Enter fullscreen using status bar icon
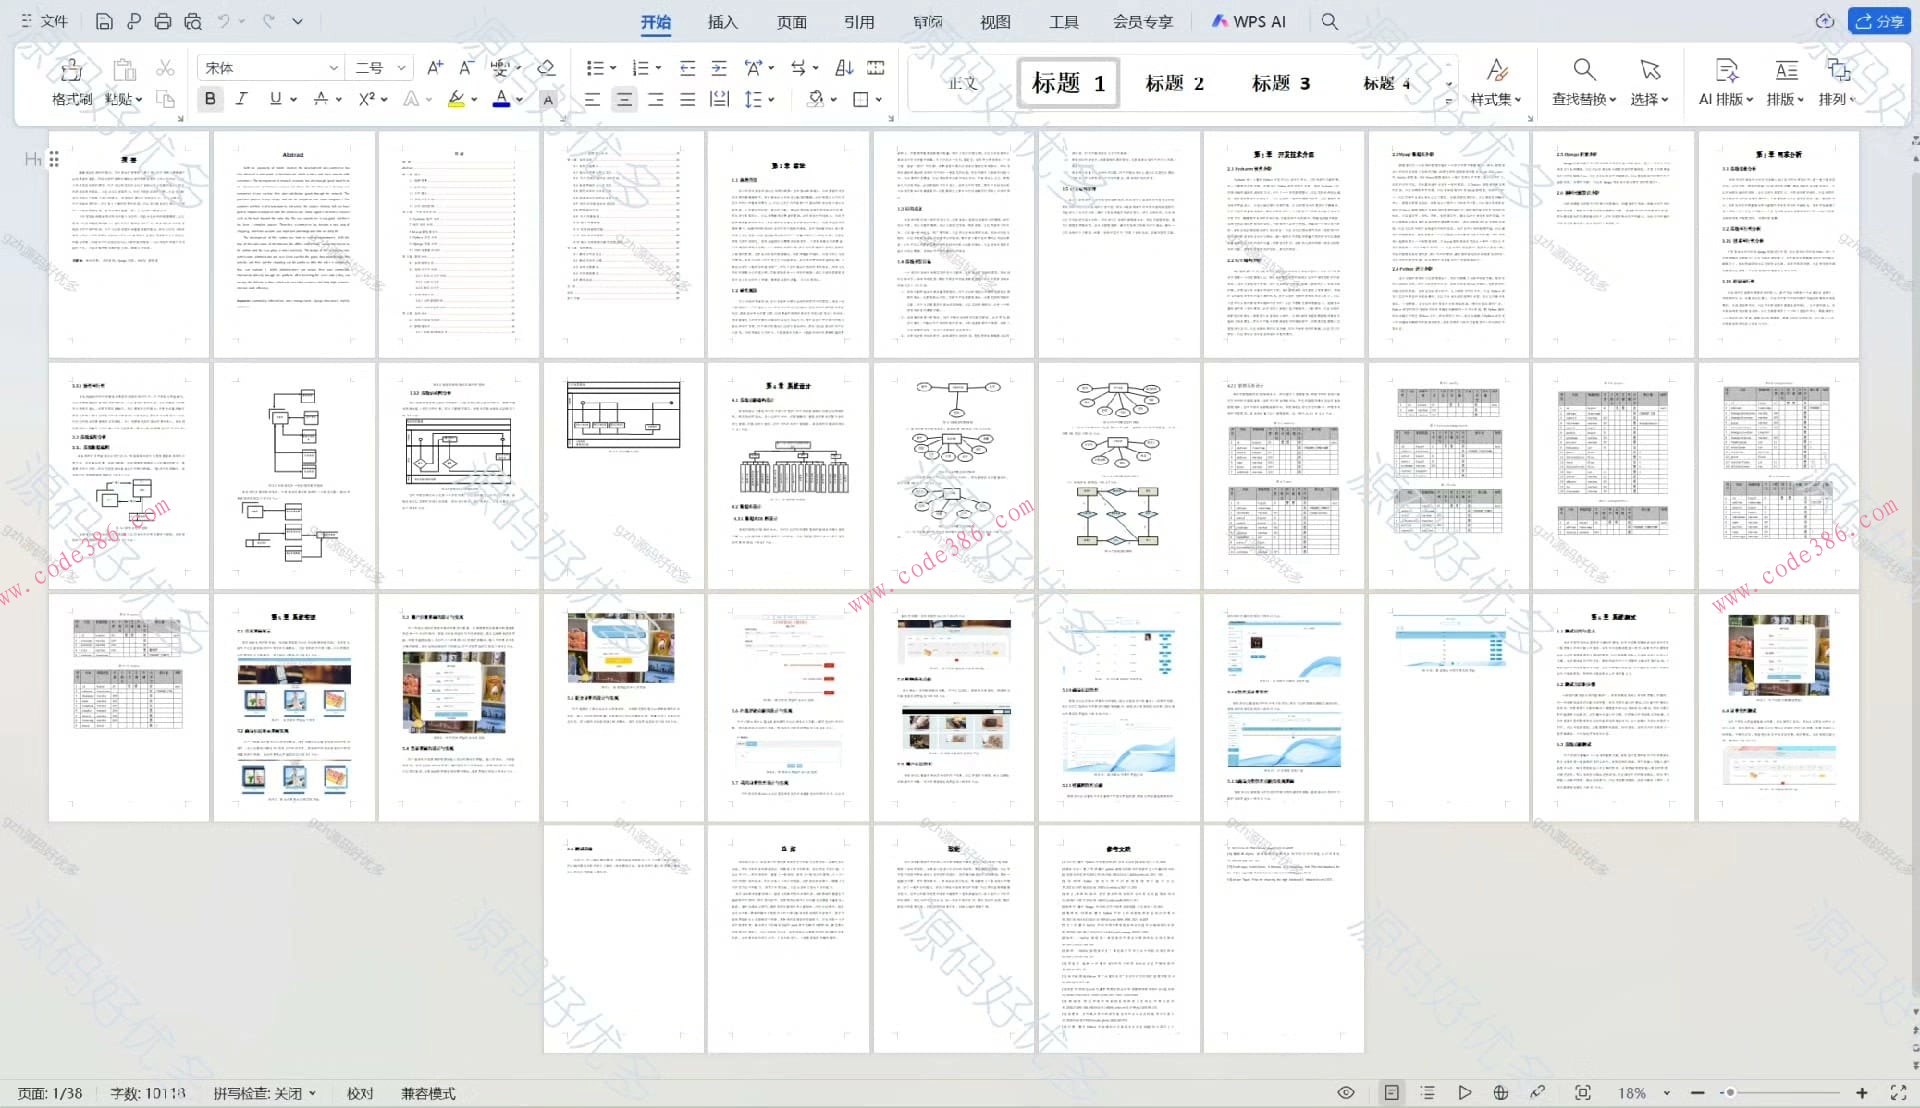 pos(1898,1093)
